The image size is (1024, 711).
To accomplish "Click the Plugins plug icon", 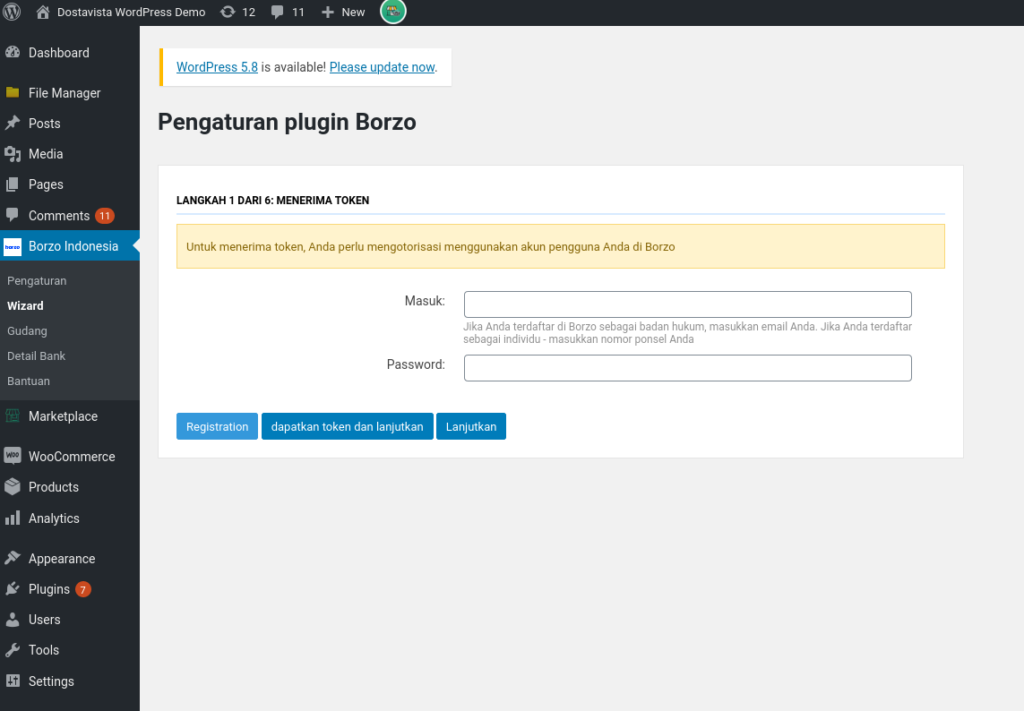I will click(x=12, y=588).
